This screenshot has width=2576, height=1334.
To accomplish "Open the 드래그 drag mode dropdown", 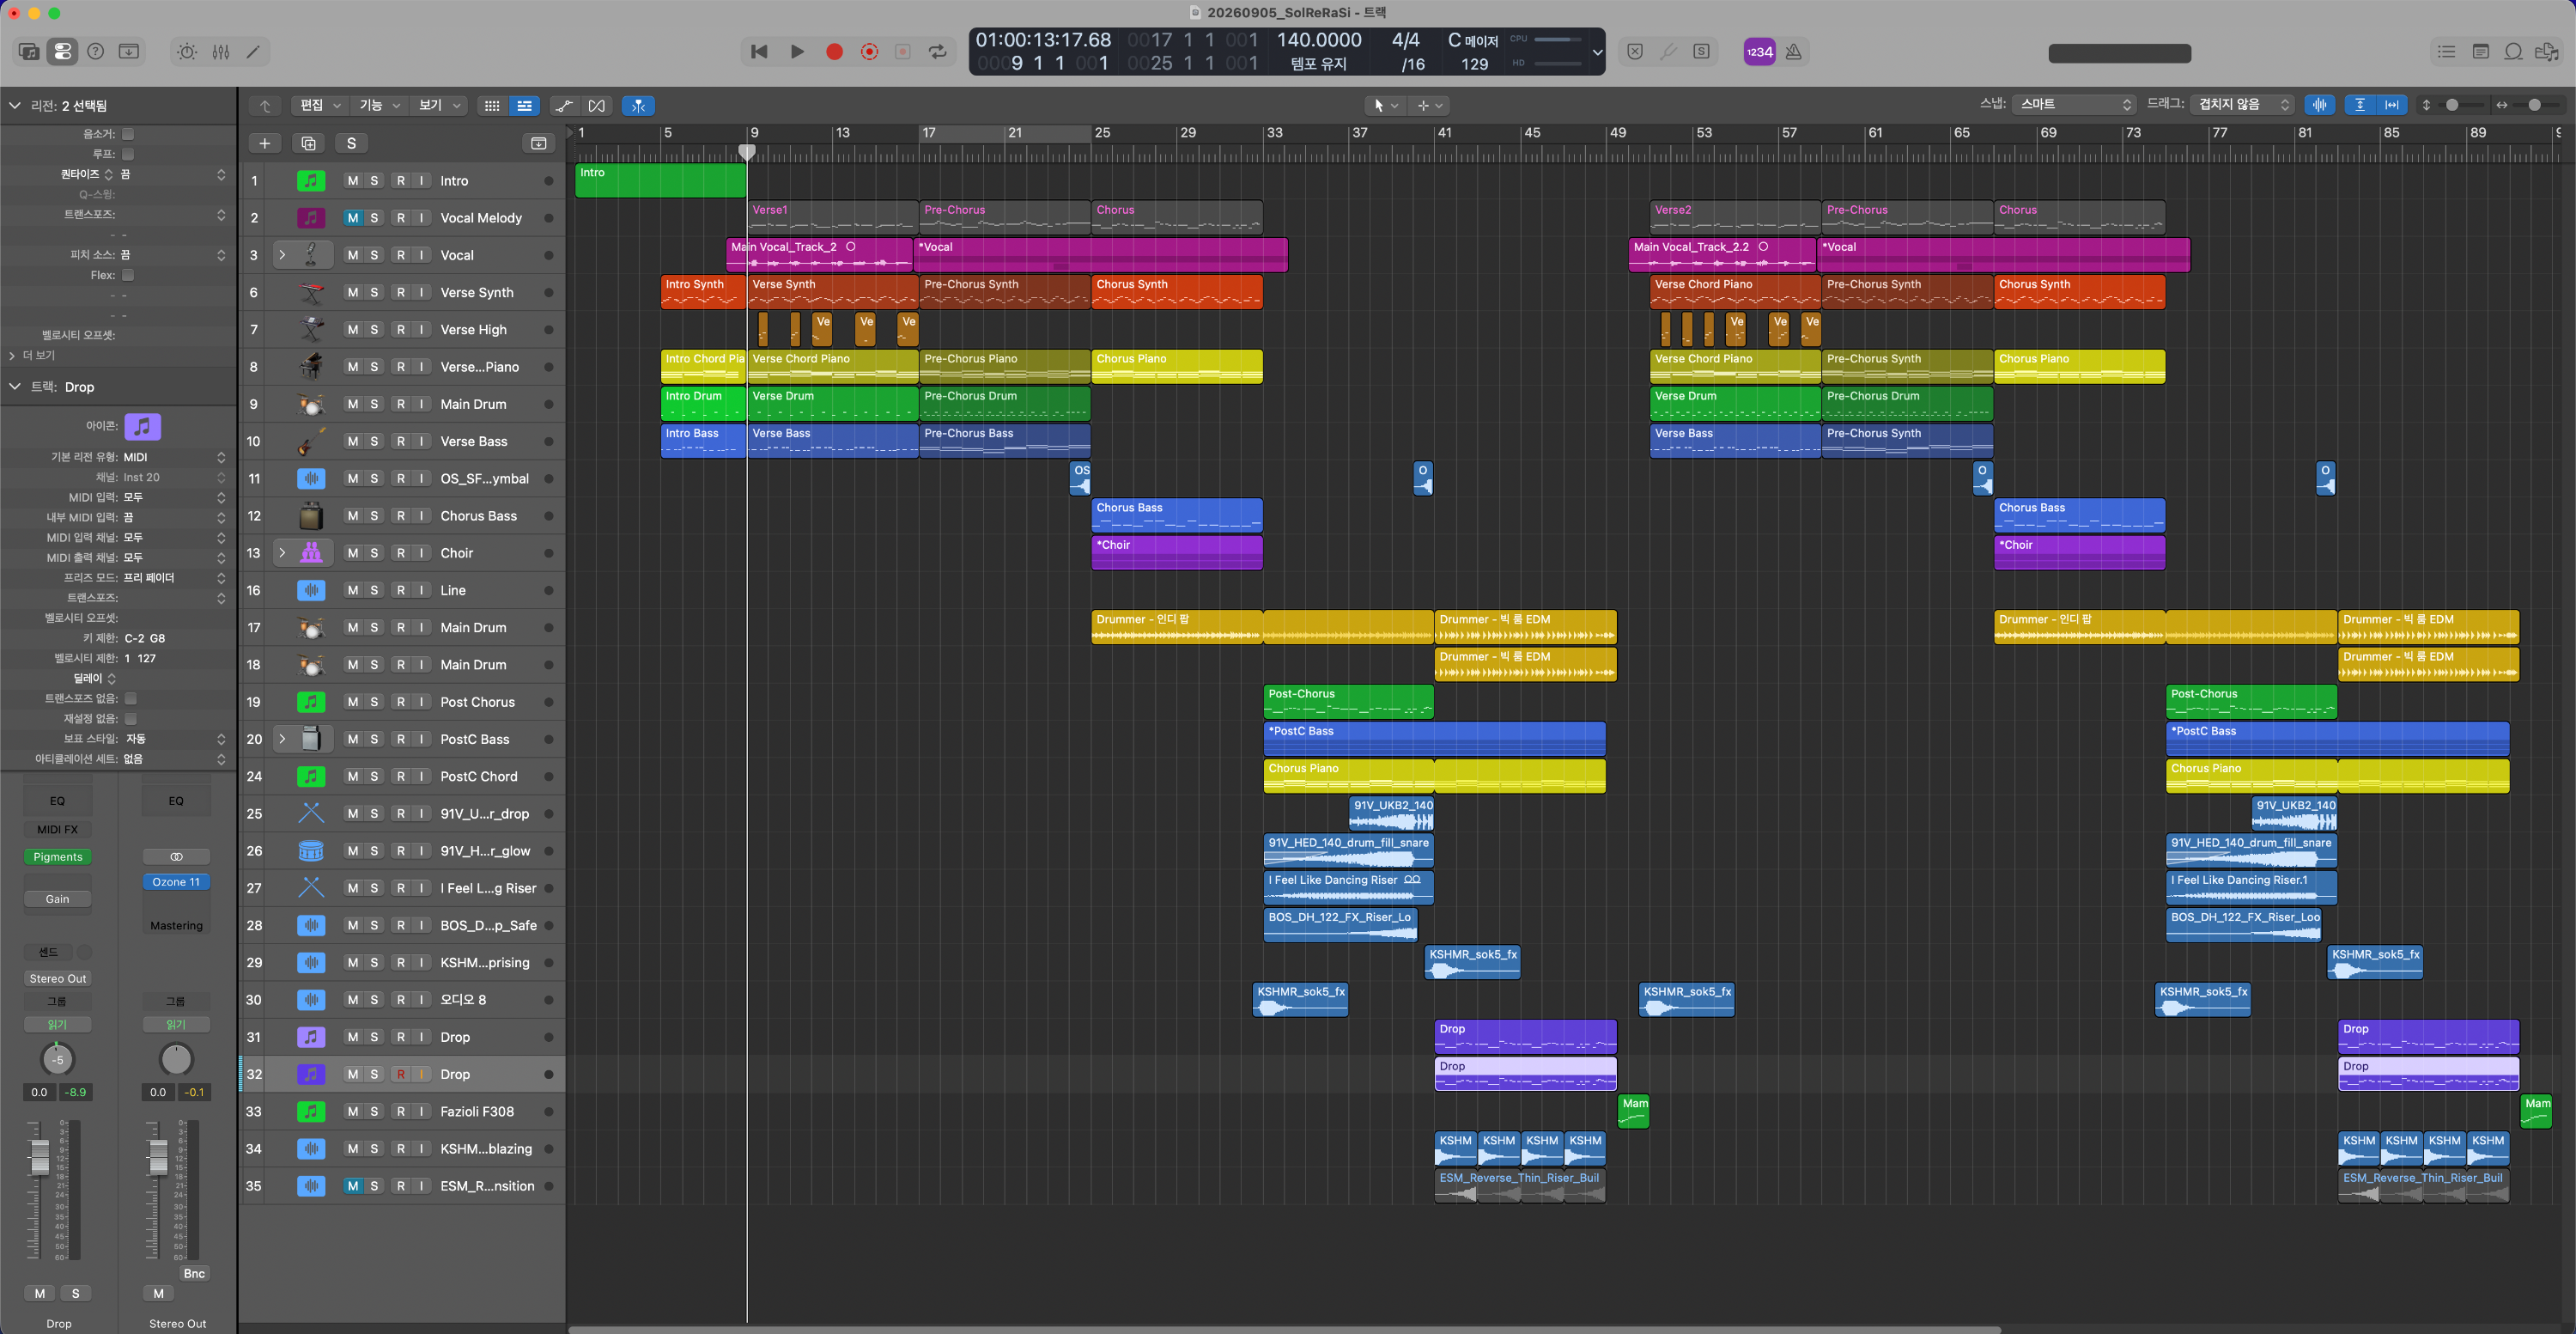I will (x=2241, y=105).
